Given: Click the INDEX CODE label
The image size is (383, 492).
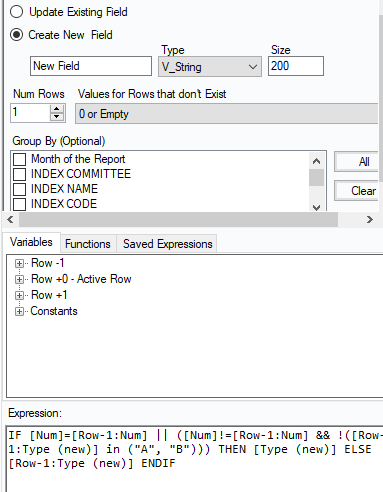Looking at the screenshot, I should point(64,204).
